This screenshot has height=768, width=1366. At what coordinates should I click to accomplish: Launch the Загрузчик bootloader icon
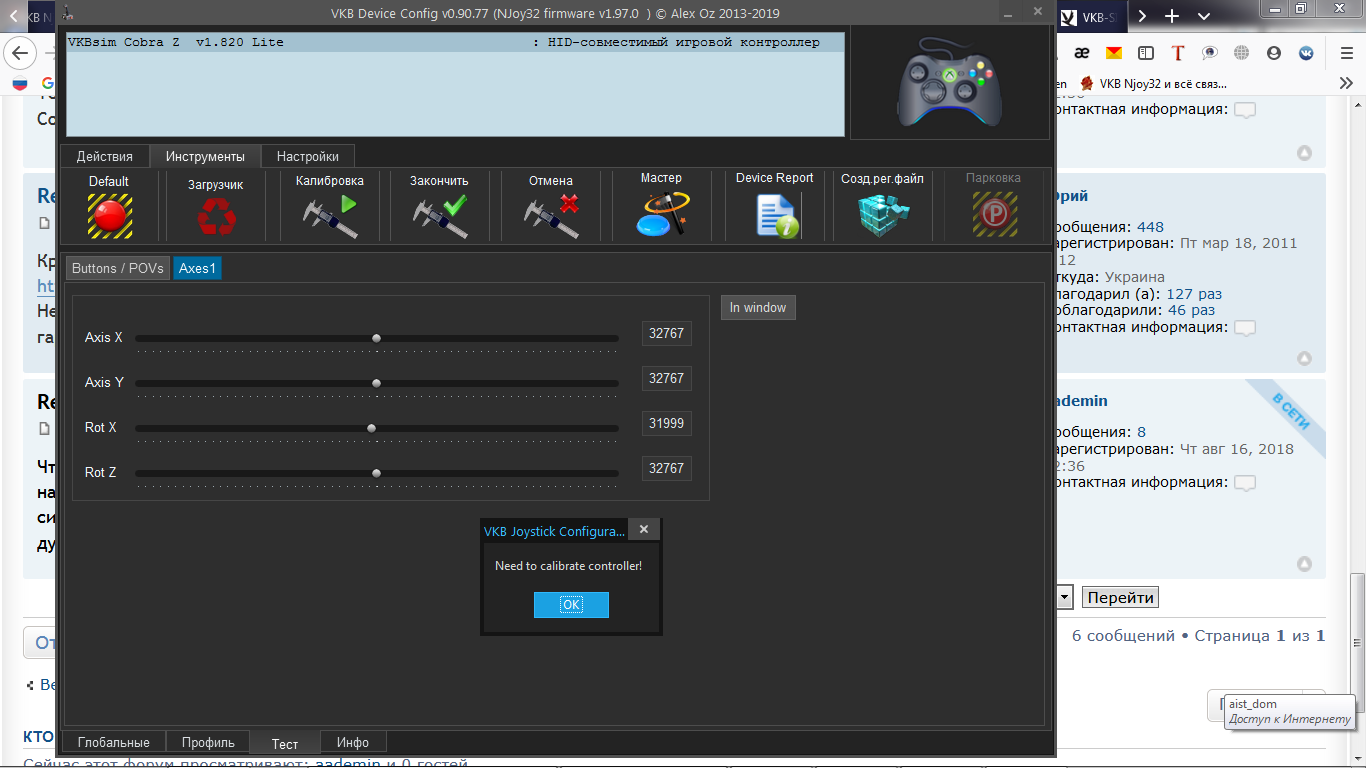(216, 215)
